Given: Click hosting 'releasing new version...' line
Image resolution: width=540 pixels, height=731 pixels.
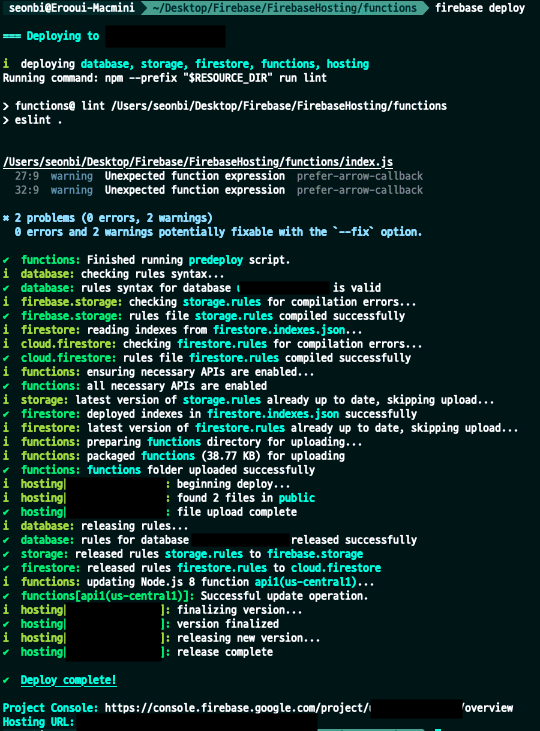Looking at the screenshot, I should coord(161,637).
